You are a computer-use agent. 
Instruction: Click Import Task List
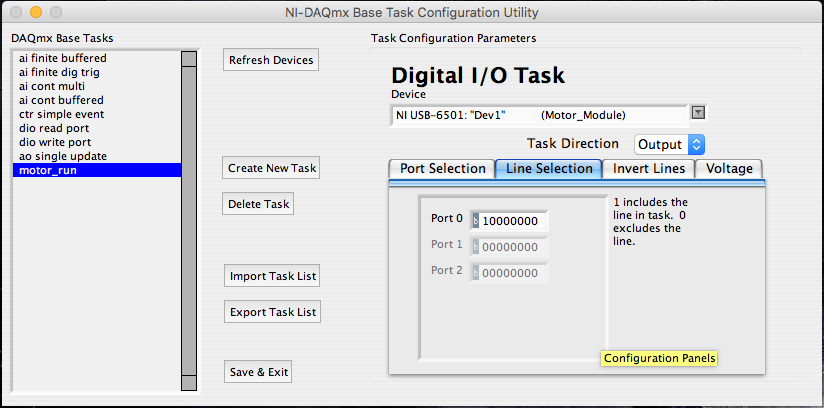272,276
